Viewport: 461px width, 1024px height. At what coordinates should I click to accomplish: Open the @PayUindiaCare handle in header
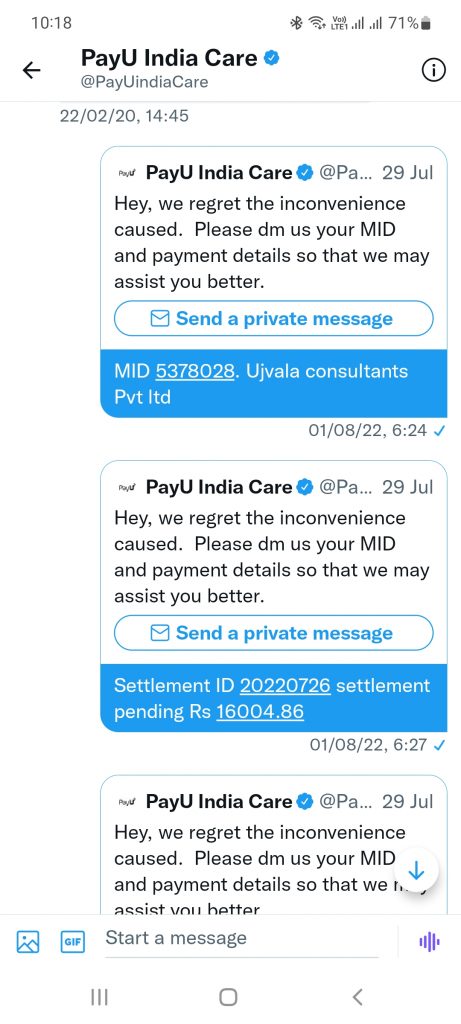144,82
